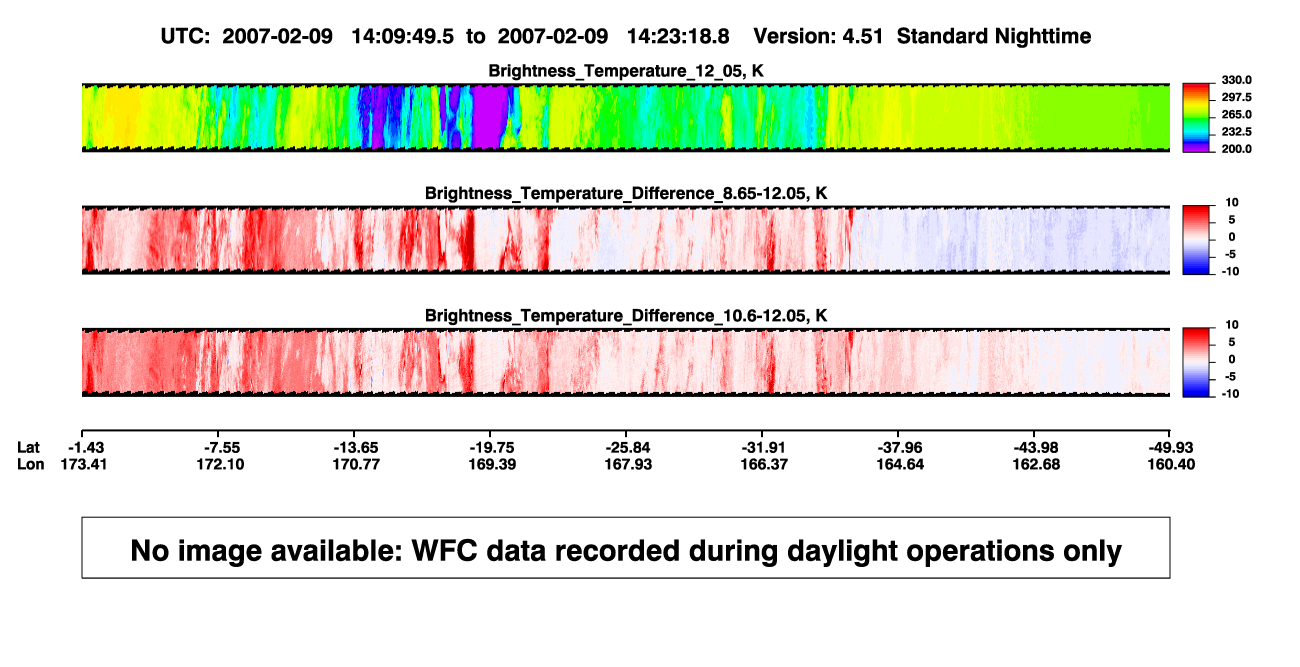Image resolution: width=1300 pixels, height=667 pixels.
Task: Click the latitude value -37.96
Action: 899,447
